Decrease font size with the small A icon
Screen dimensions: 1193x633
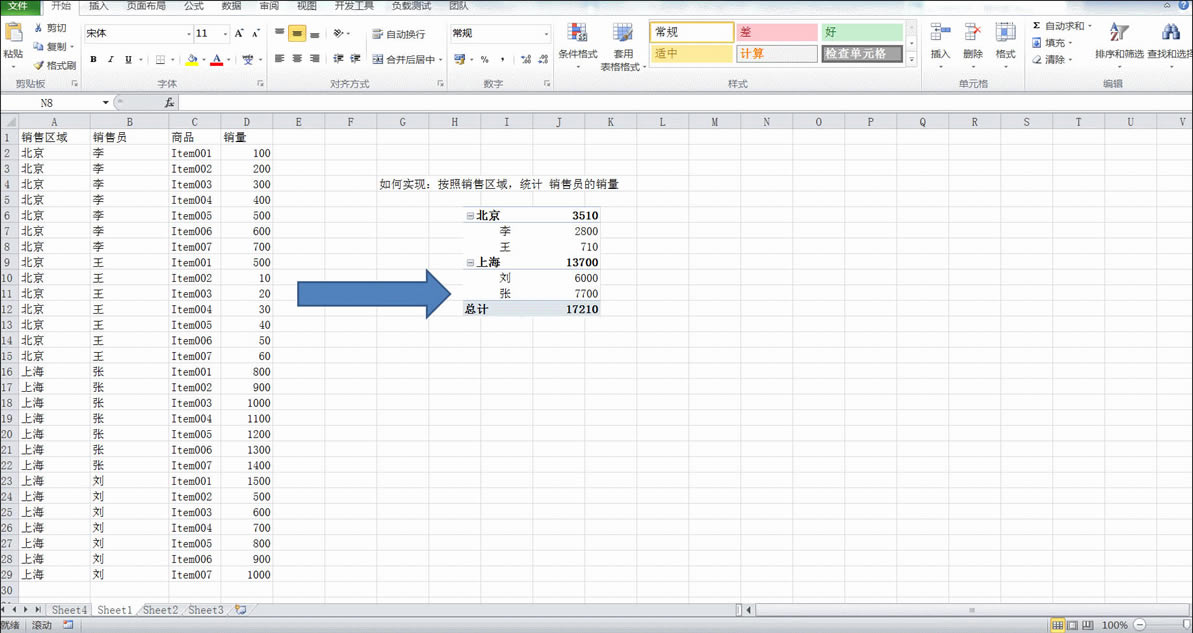[256, 33]
